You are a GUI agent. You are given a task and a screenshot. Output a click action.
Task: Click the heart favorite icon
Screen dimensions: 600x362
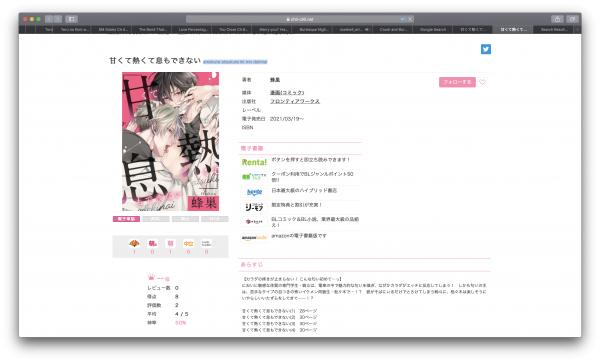click(x=483, y=82)
